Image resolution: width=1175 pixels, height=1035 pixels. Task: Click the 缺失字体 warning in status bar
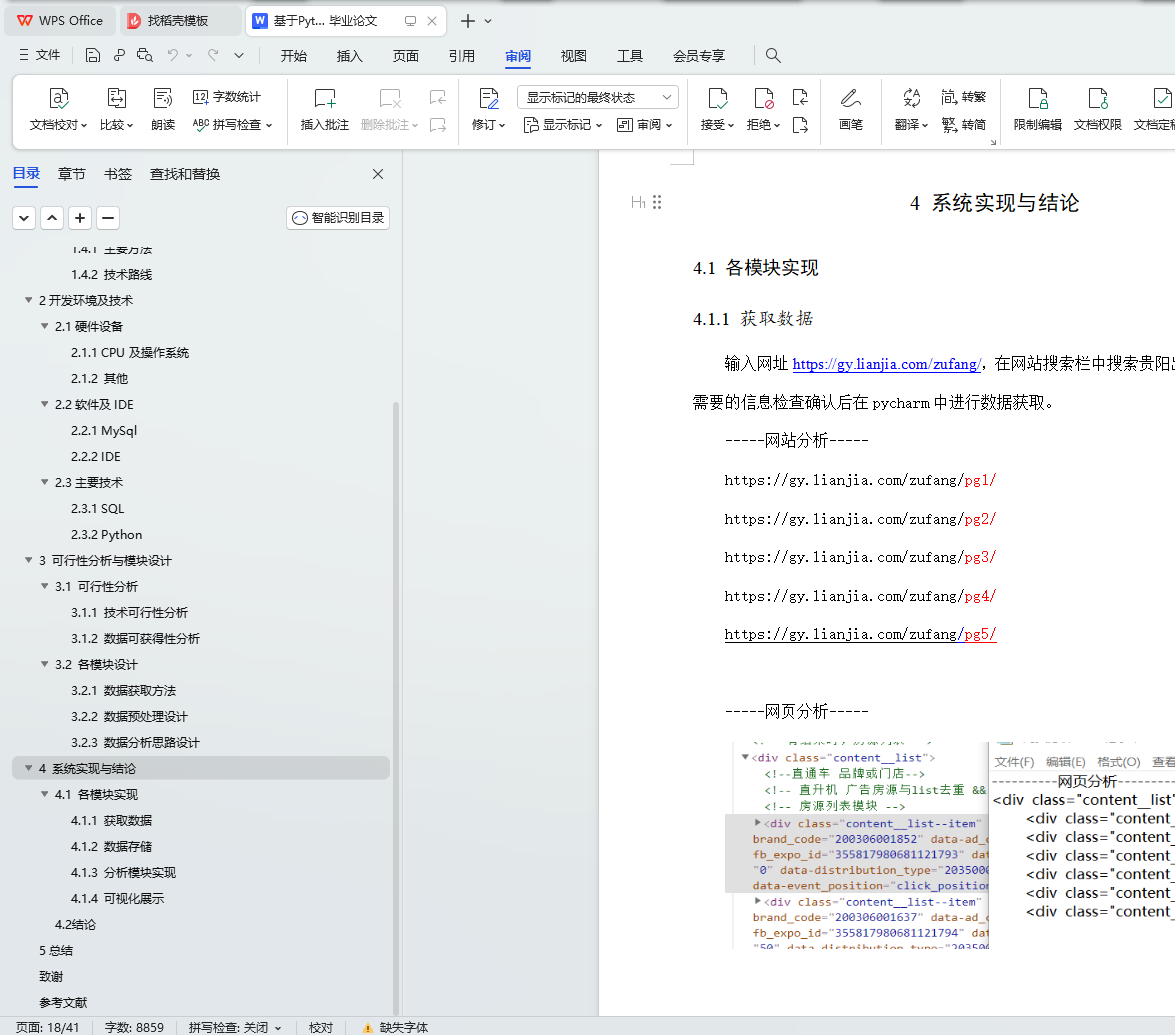click(395, 1028)
